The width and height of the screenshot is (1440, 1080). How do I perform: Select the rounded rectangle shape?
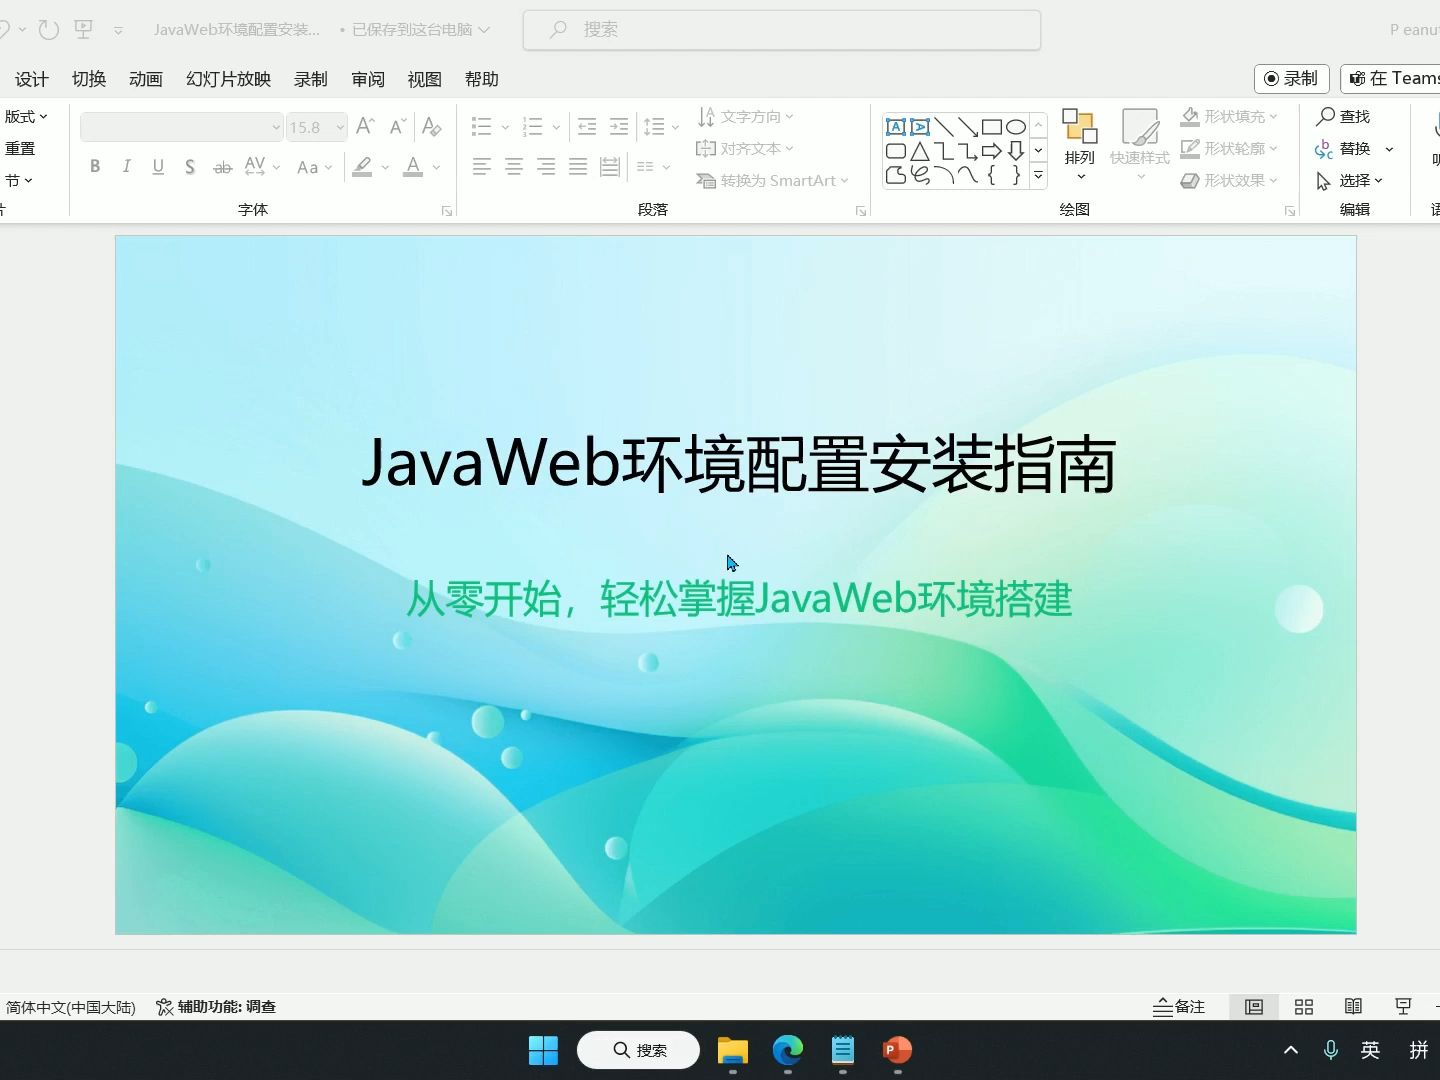(x=896, y=151)
